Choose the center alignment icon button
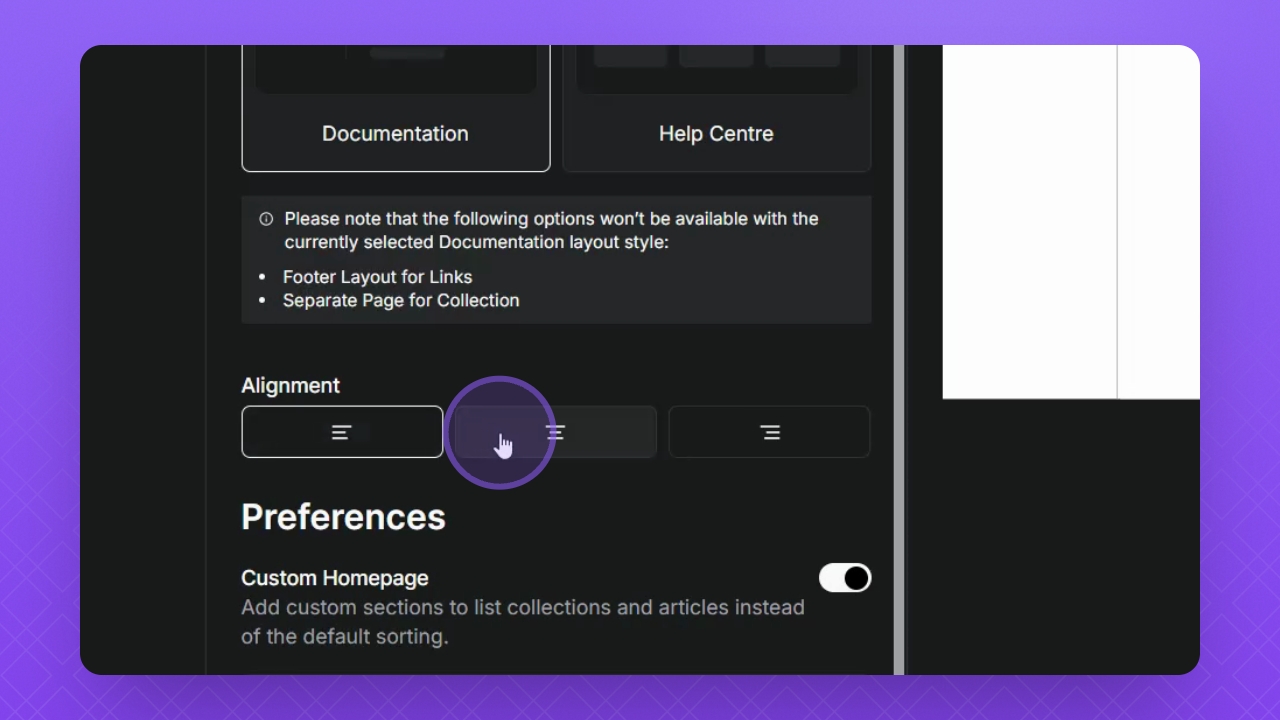 point(556,432)
